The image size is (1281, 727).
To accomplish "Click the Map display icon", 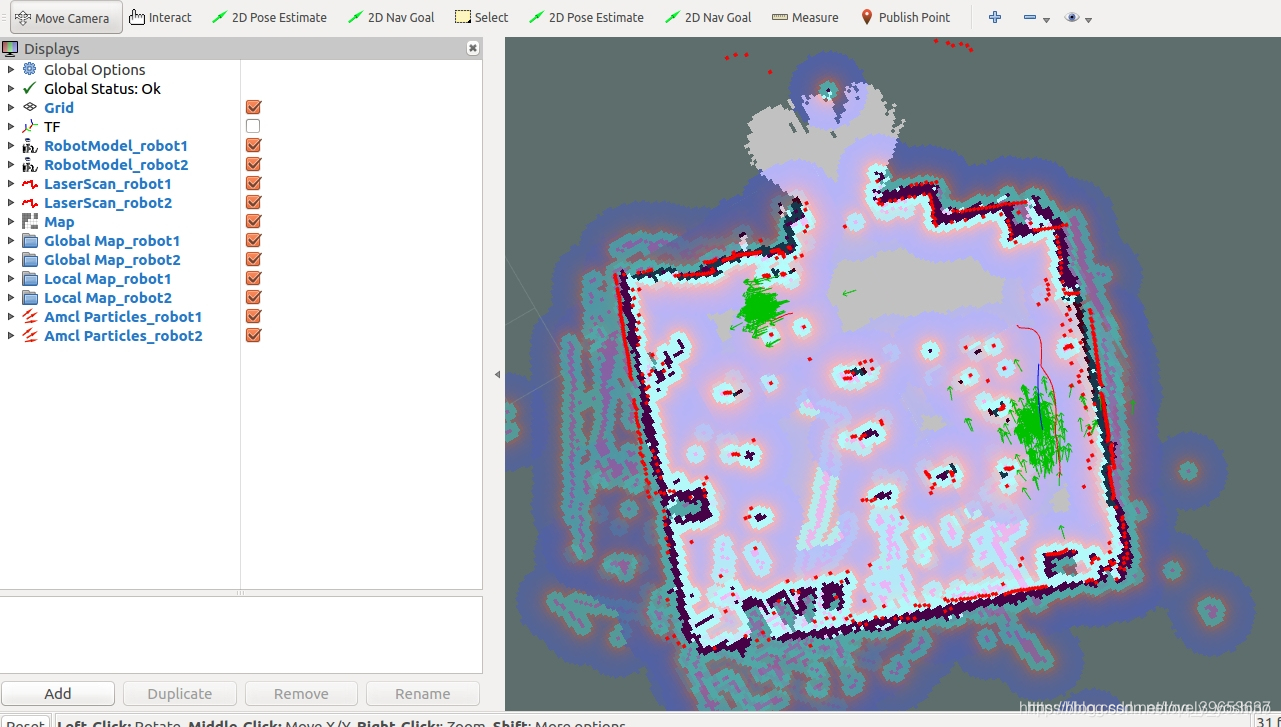I will click(x=30, y=221).
